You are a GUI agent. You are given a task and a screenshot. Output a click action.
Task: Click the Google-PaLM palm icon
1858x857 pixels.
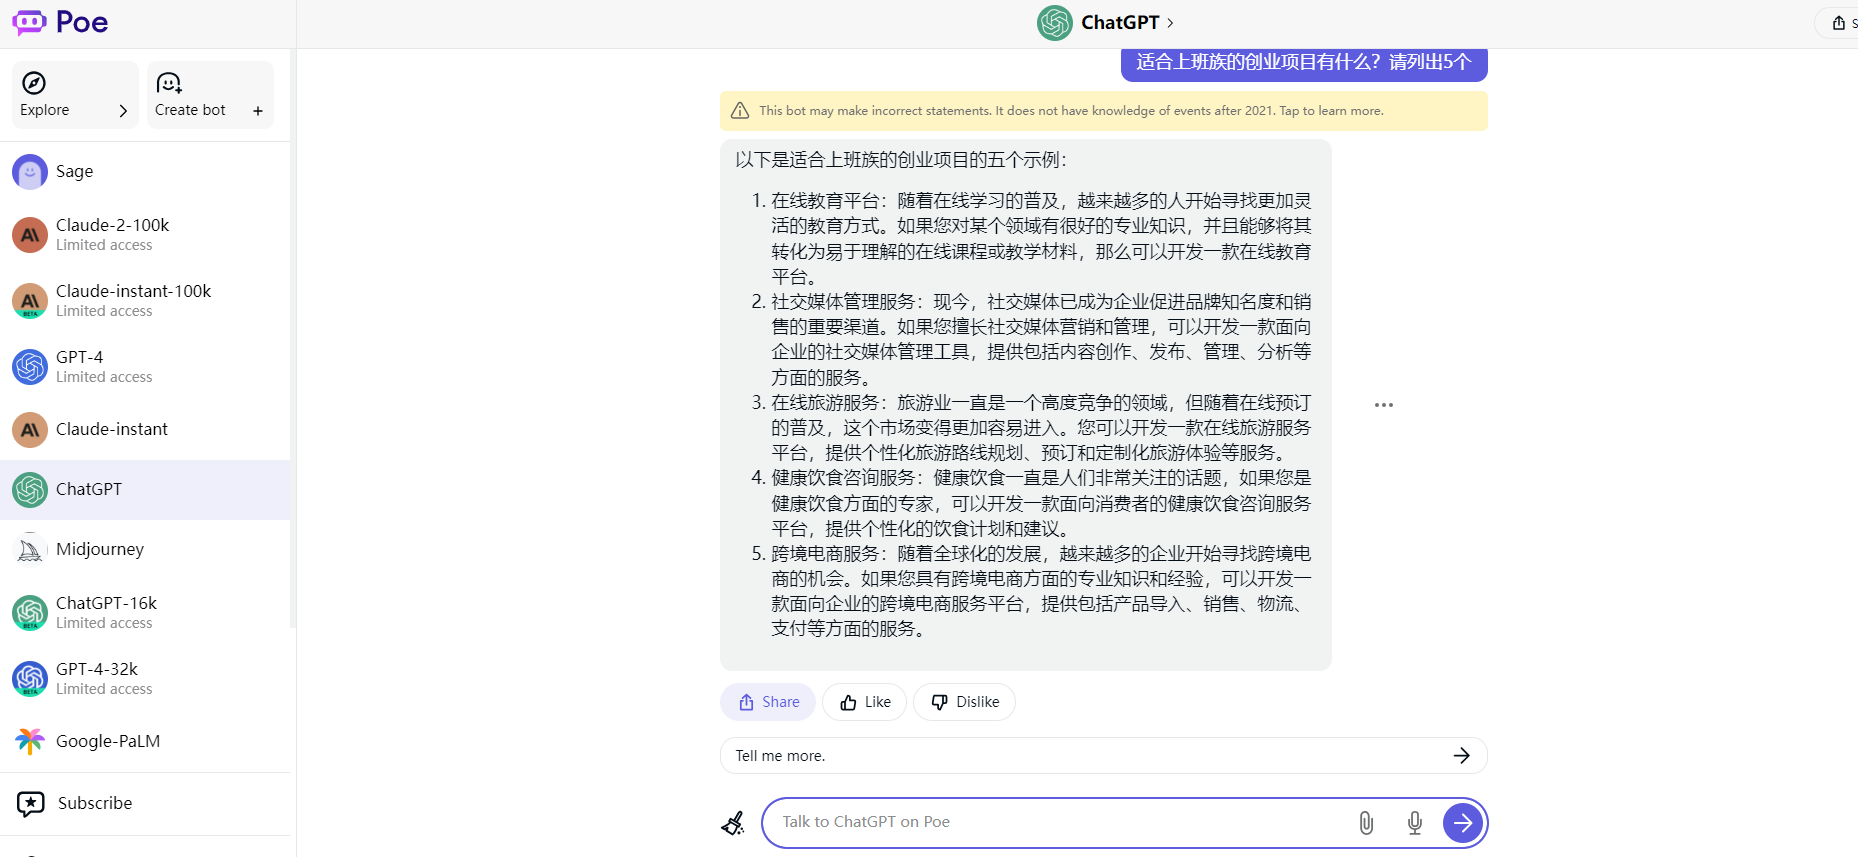30,742
